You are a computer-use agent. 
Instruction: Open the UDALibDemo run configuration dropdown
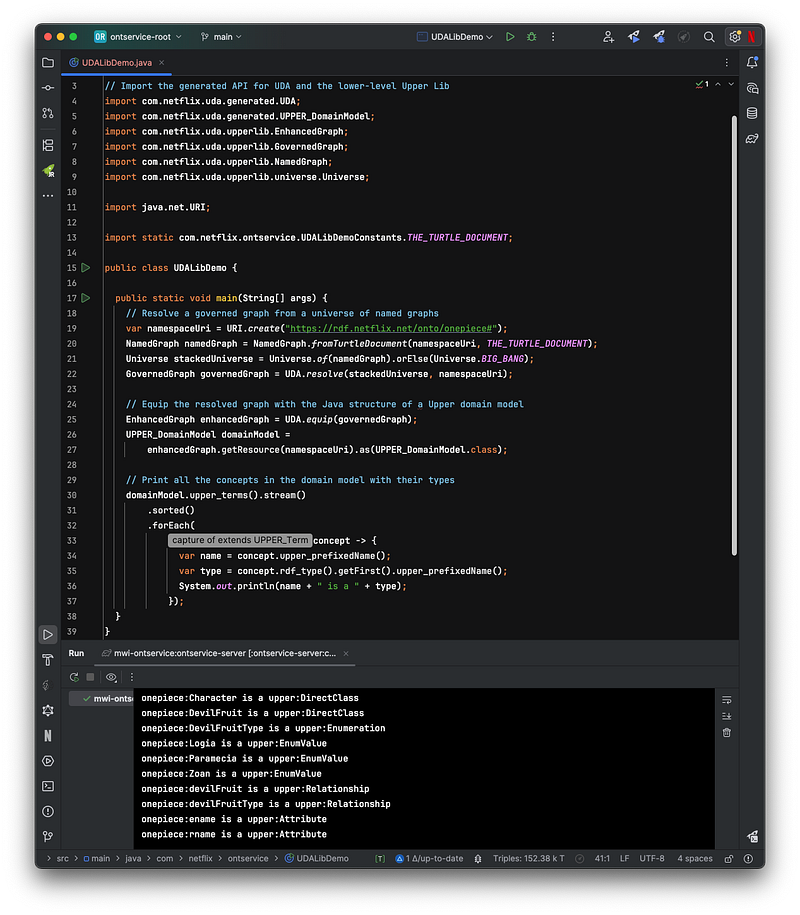coord(456,37)
